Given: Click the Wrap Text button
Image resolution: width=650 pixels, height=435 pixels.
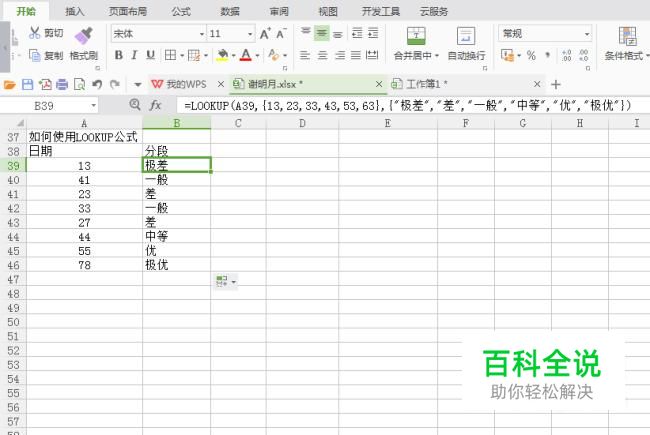Looking at the screenshot, I should pyautogui.click(x=466, y=44).
